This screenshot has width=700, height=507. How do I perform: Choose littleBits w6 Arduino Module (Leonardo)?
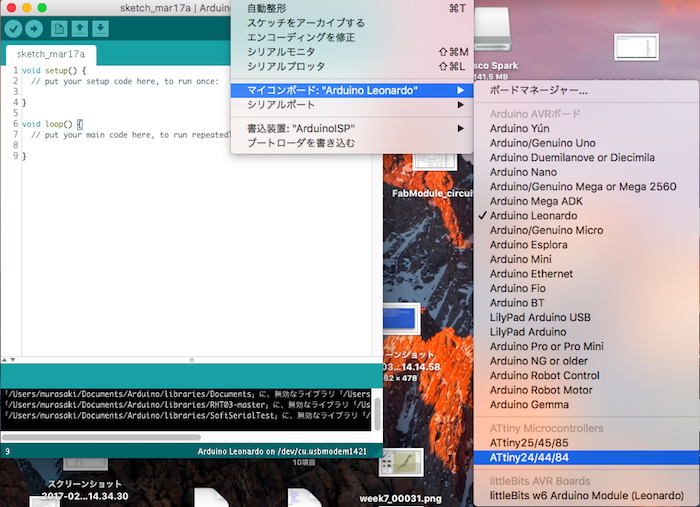[x=586, y=496]
